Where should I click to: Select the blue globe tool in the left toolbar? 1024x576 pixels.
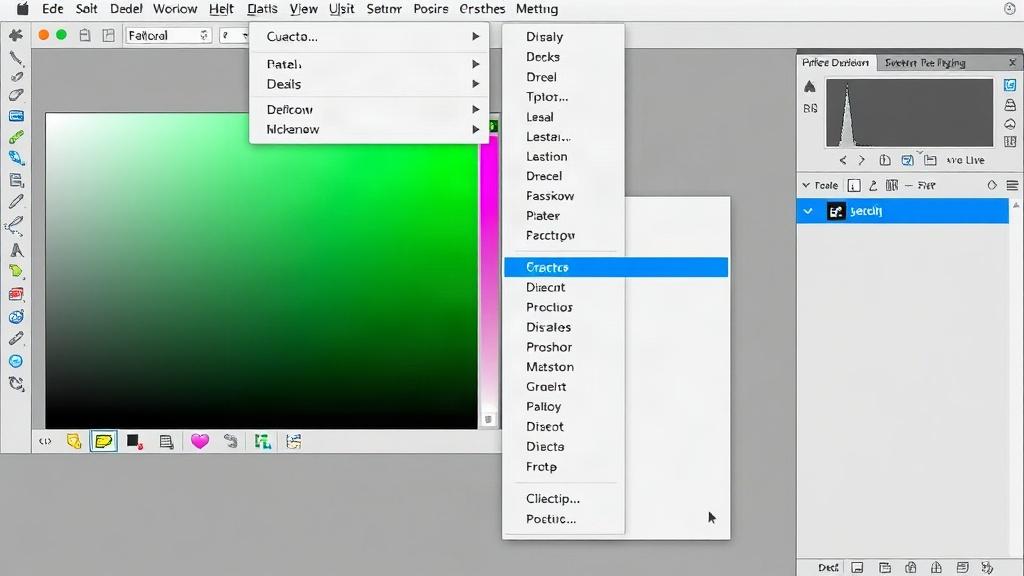click(x=16, y=317)
